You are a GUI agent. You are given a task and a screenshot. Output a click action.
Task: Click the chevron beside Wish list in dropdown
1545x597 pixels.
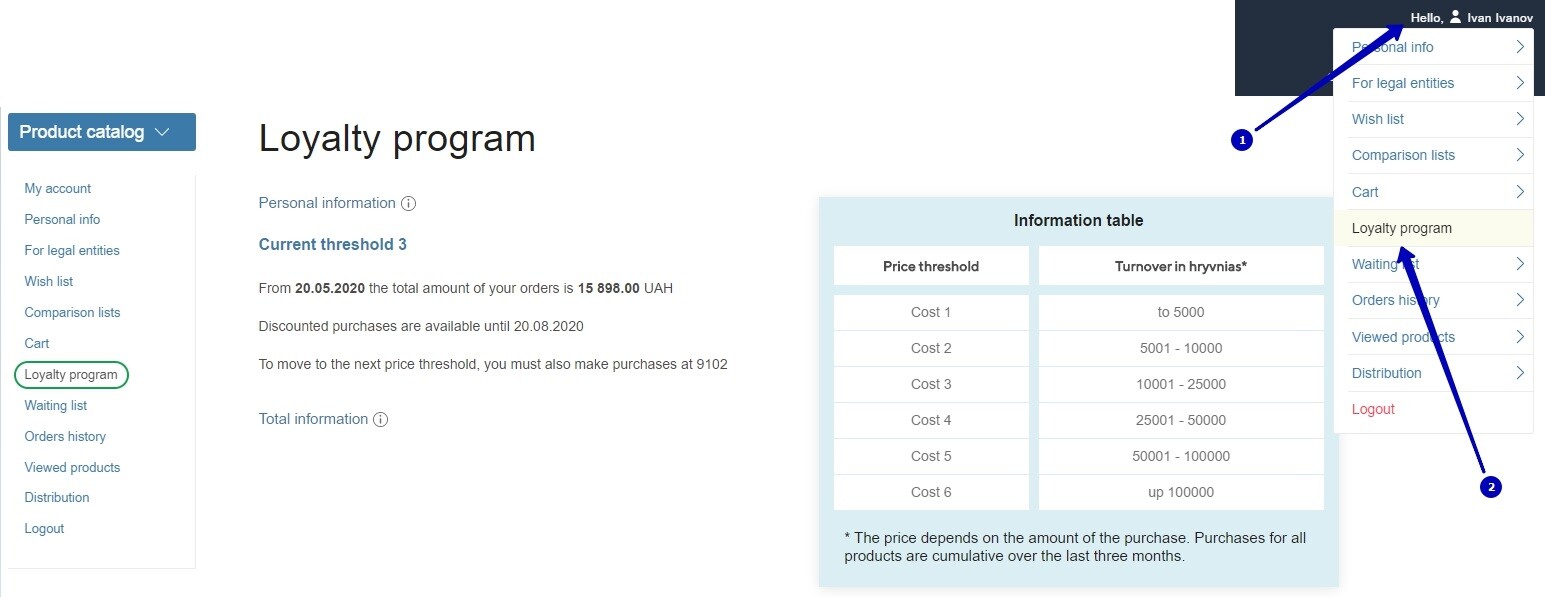[x=1519, y=119]
